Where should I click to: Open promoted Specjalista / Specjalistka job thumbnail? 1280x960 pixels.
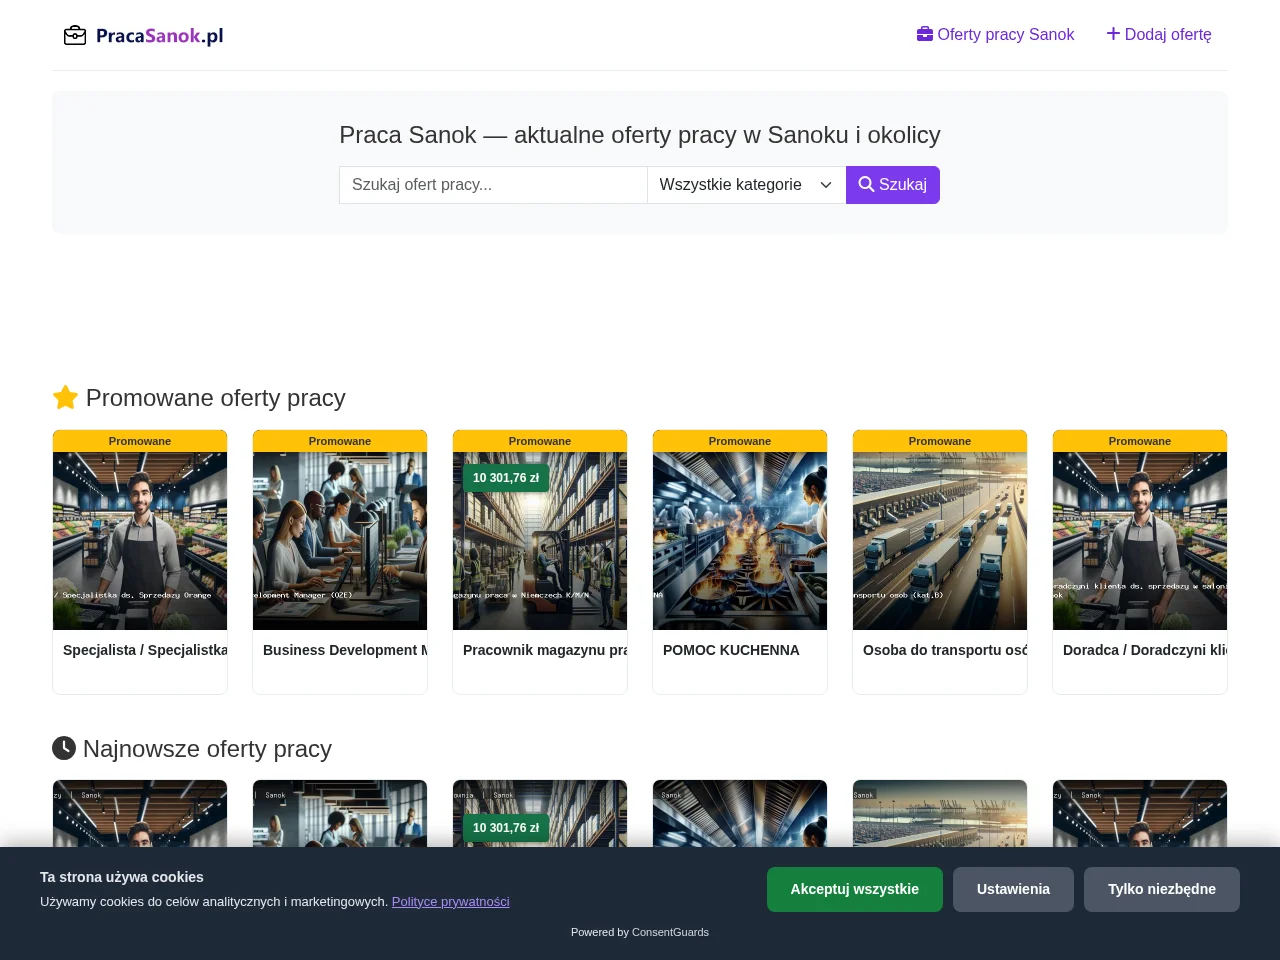point(140,541)
